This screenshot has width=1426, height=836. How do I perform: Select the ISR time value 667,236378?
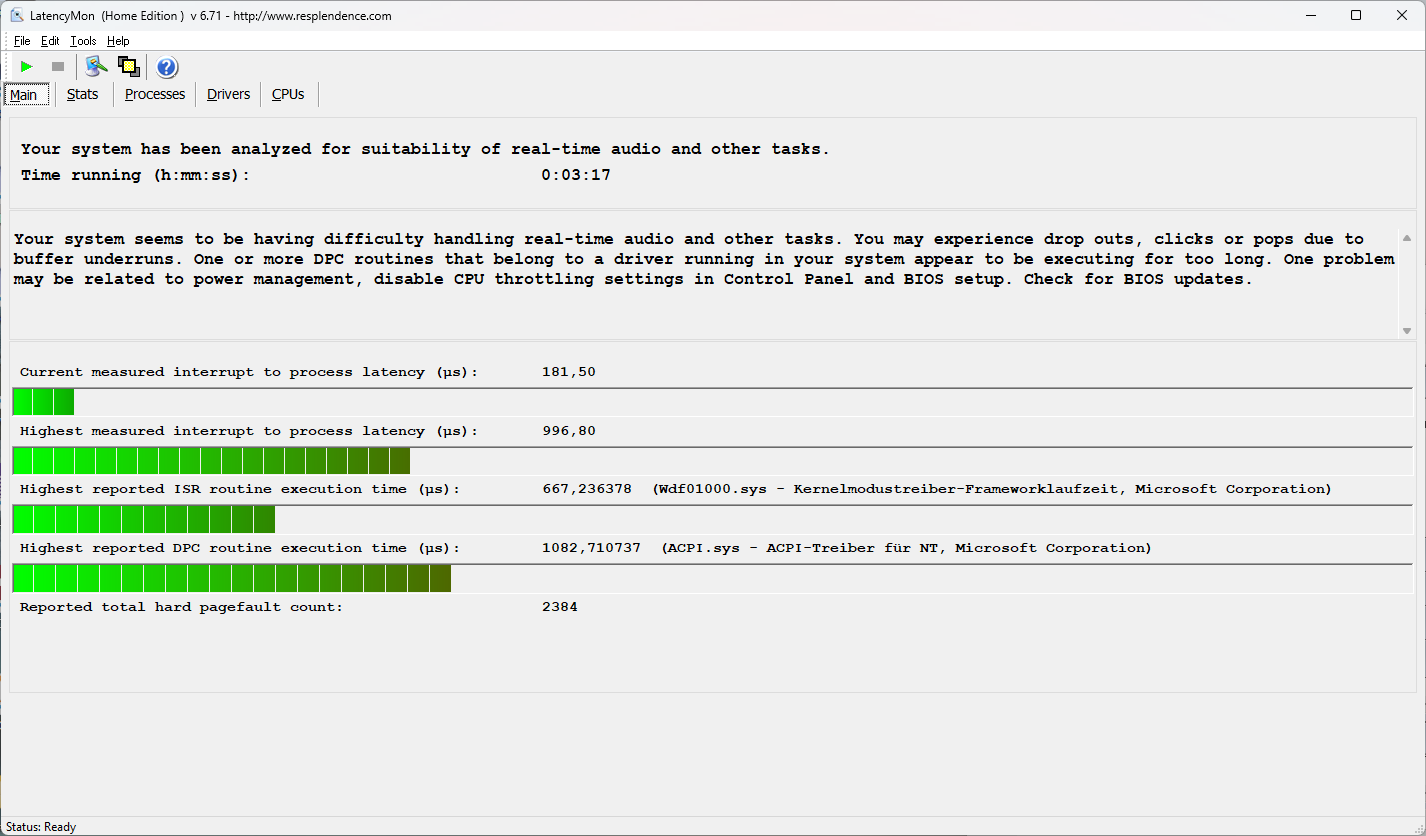[x=586, y=489]
